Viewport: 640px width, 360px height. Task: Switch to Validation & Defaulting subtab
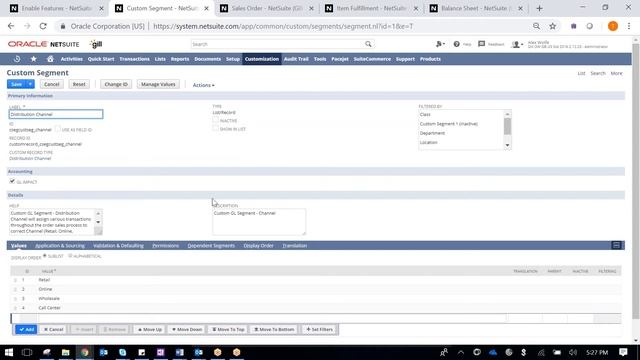click(x=118, y=246)
